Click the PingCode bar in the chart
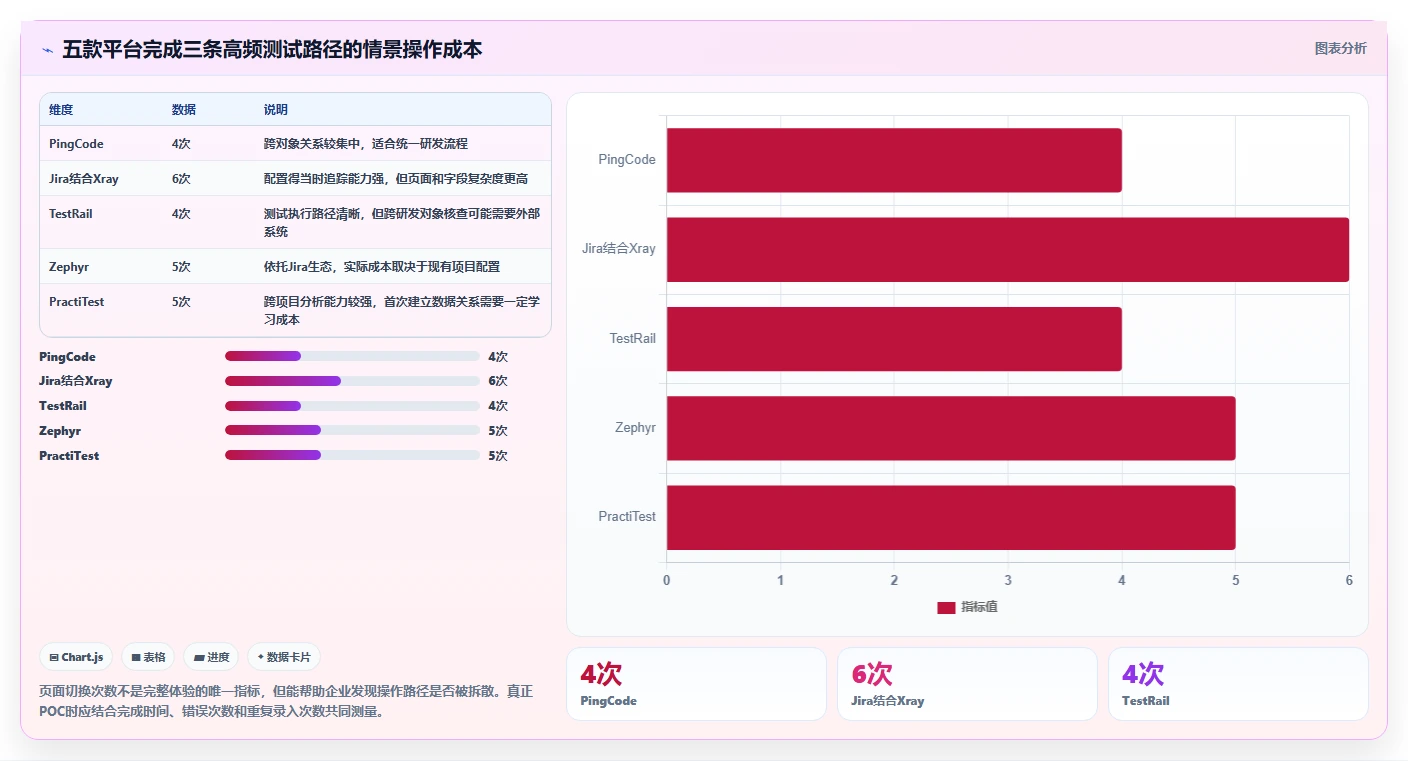 894,160
